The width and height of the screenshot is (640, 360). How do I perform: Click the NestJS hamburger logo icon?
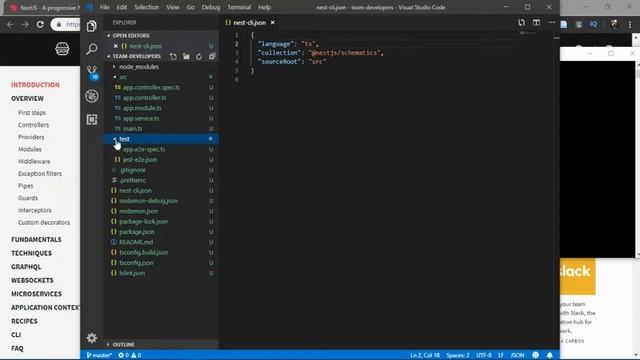point(62,49)
